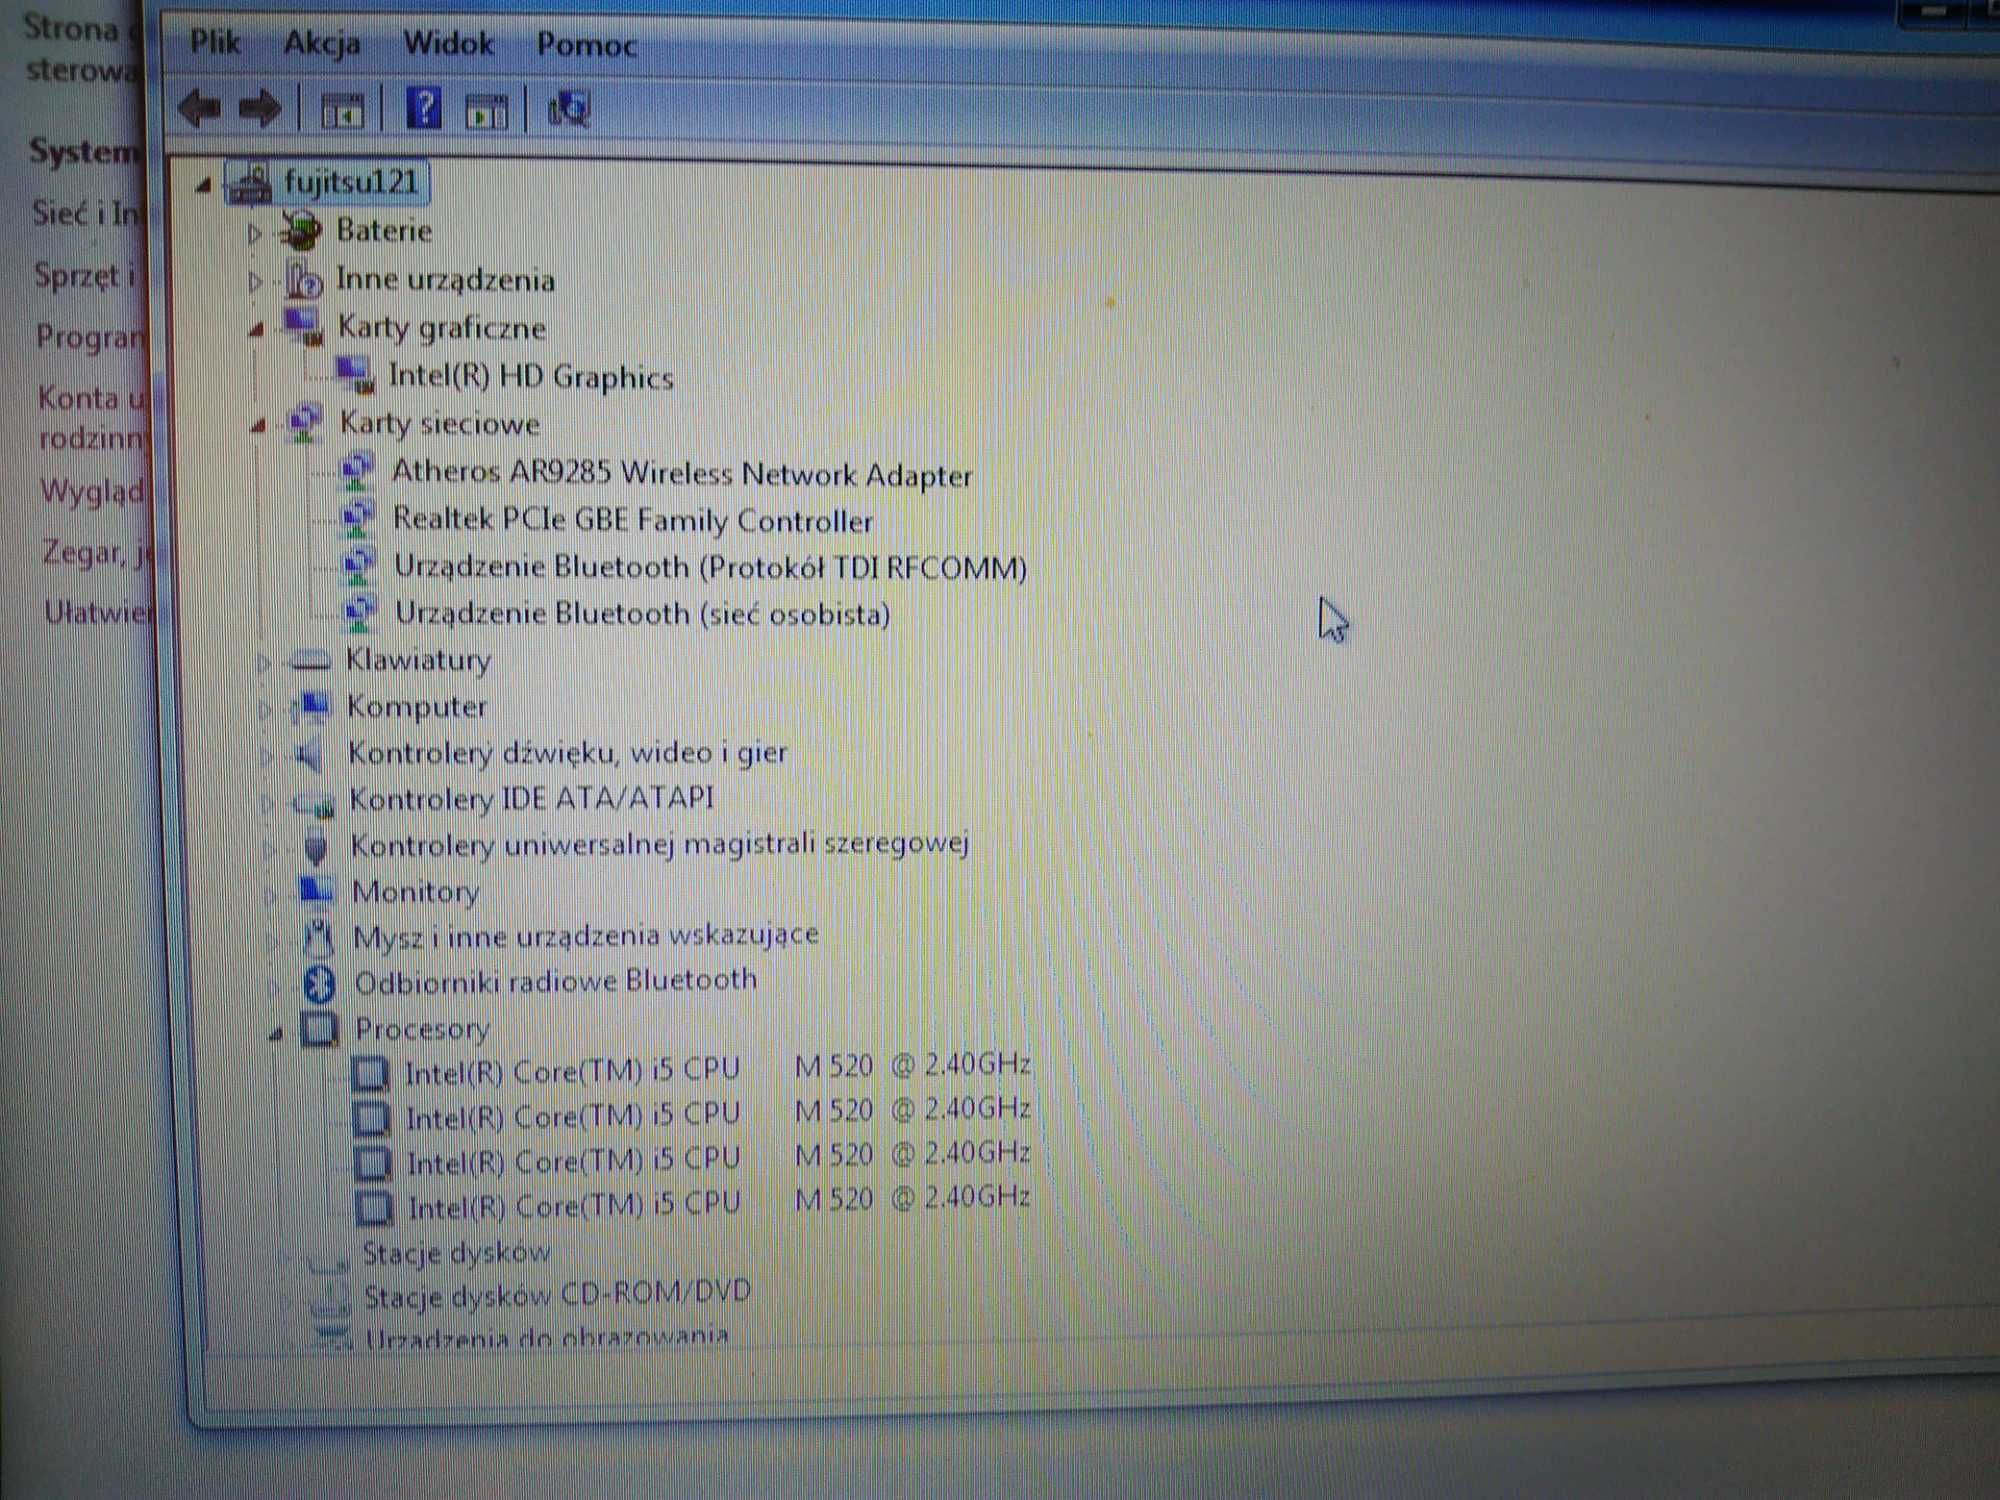Open Help via the question mark icon
2000x1500 pixels.
coord(424,107)
